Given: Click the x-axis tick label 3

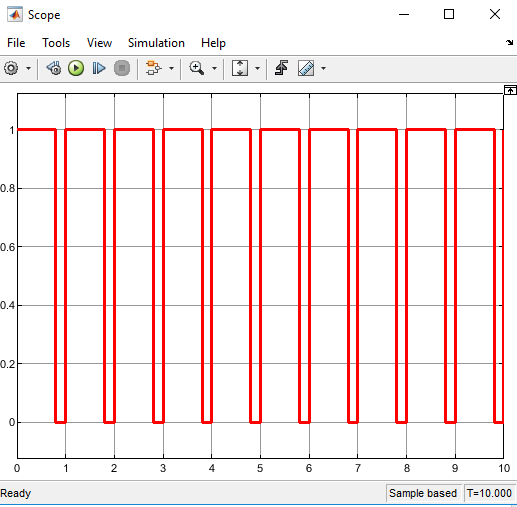Looking at the screenshot, I should 163,468.
